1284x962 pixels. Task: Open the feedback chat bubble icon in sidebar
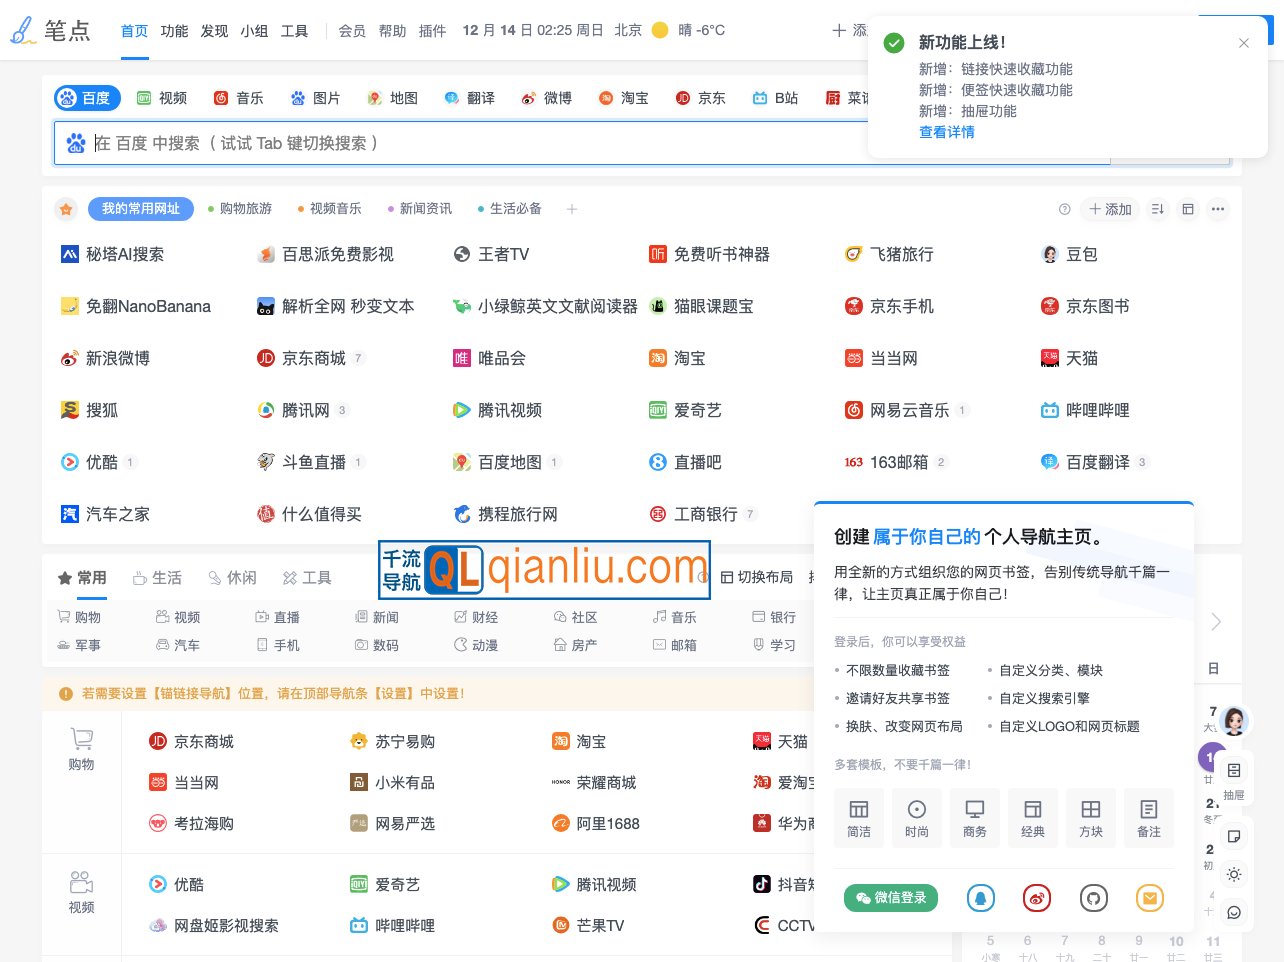(x=1234, y=912)
